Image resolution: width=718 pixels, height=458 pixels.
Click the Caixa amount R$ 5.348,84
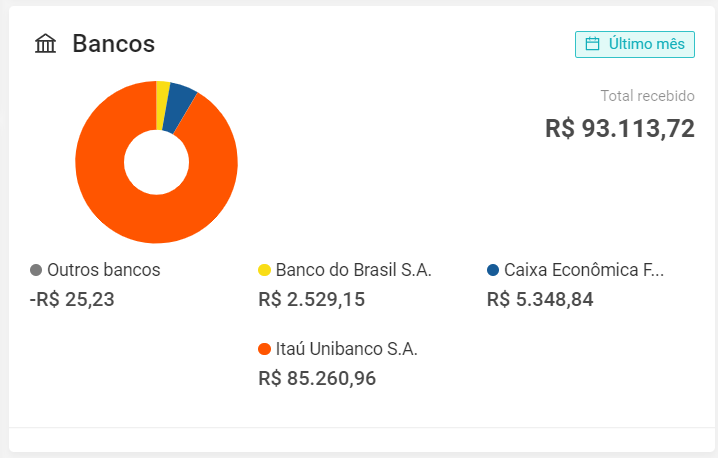click(540, 300)
